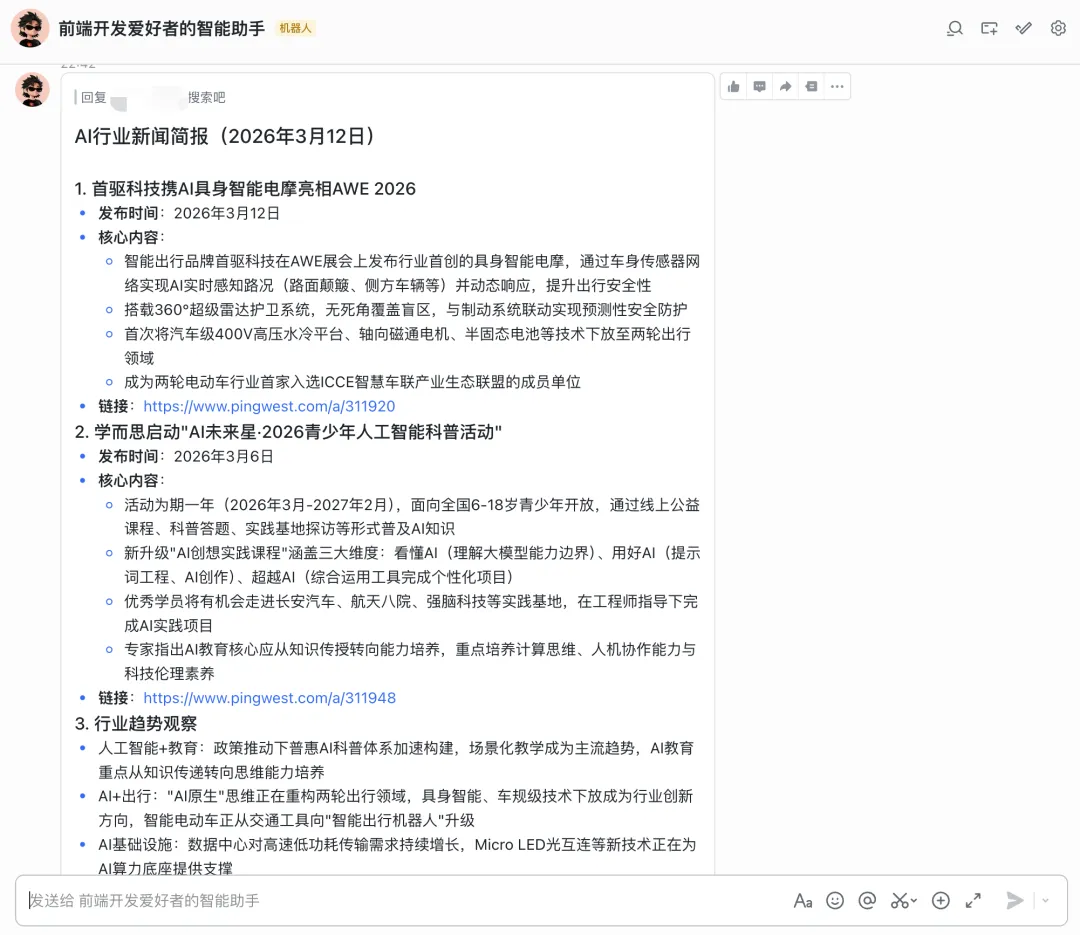Open more message actions ellipsis

pyautogui.click(x=837, y=87)
